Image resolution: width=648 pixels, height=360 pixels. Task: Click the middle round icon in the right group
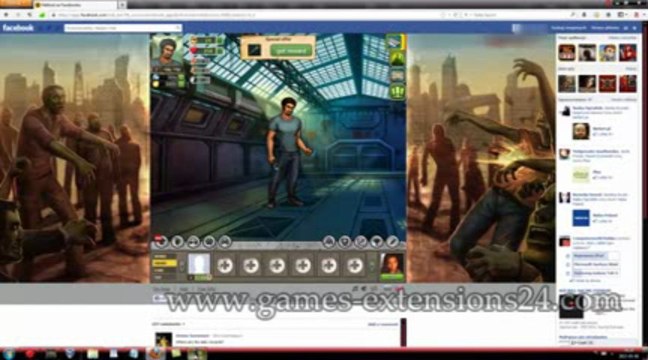(x=360, y=241)
